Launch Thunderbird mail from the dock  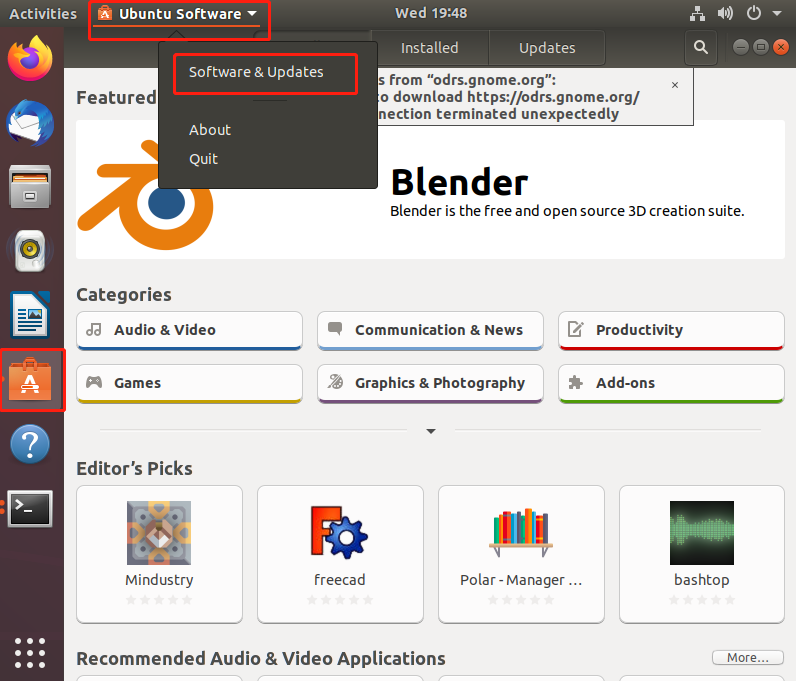[x=30, y=123]
